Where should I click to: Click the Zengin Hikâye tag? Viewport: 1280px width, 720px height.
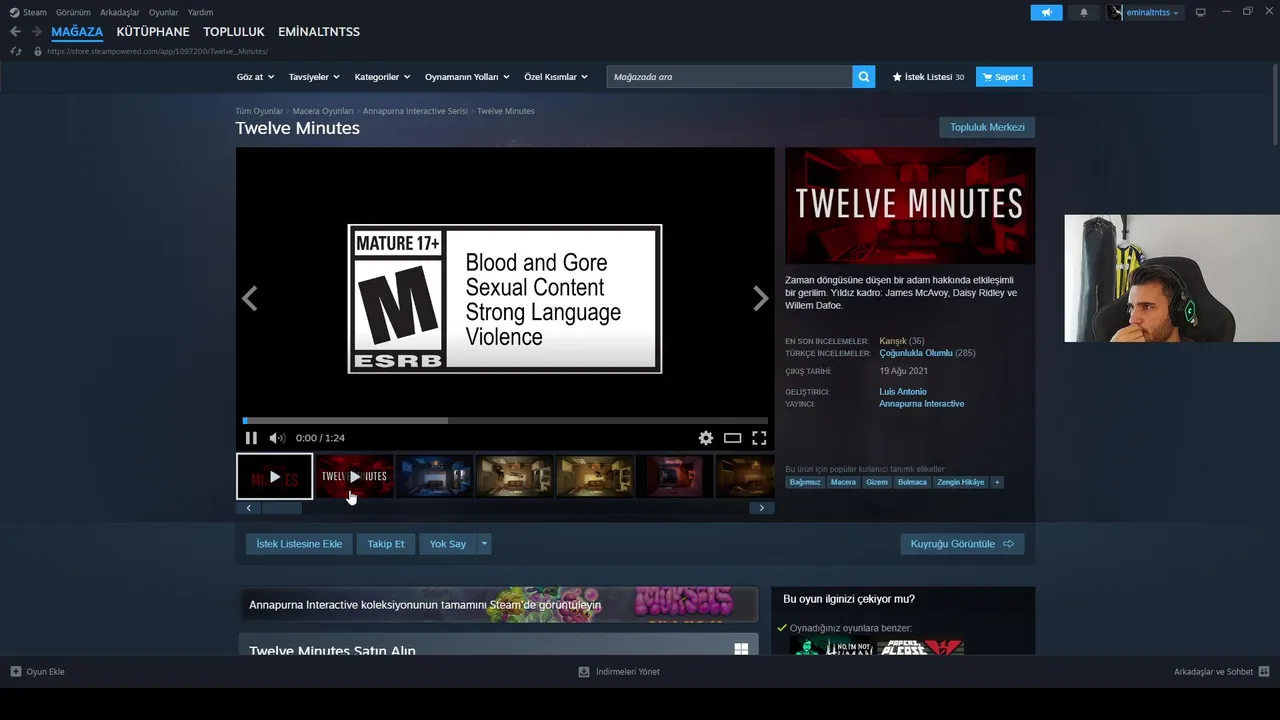click(960, 482)
